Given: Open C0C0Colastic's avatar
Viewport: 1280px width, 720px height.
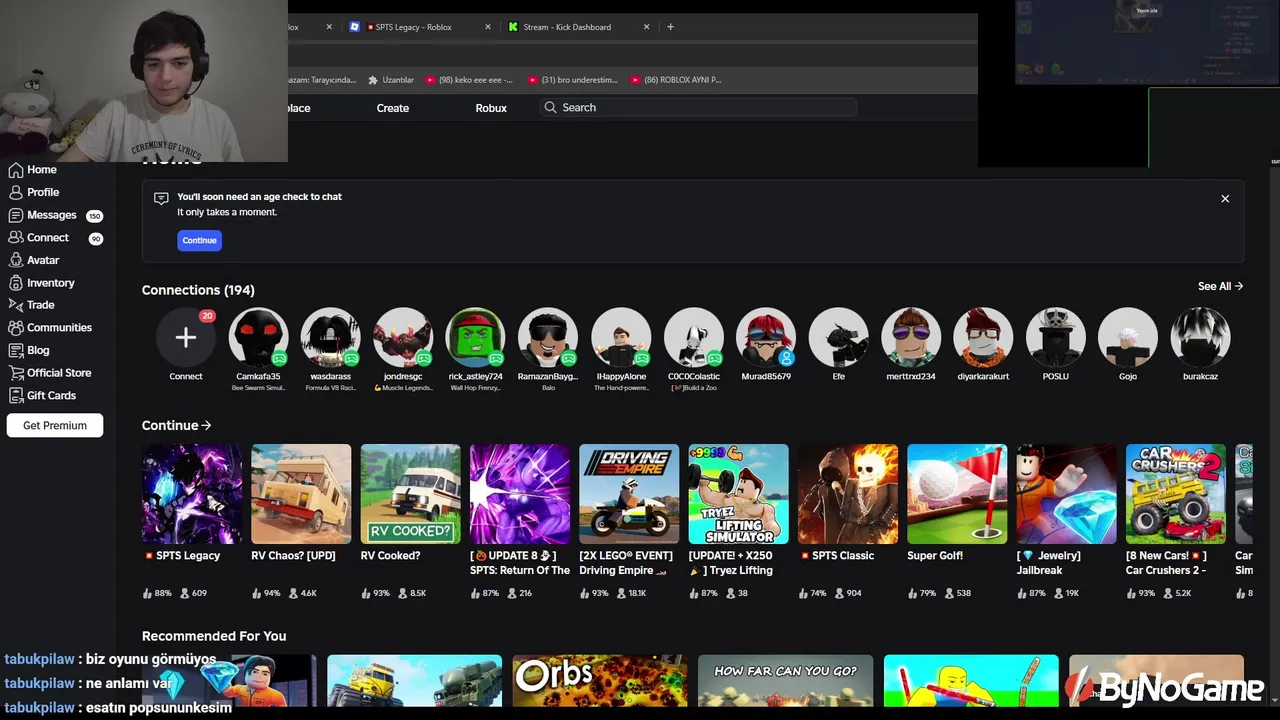Looking at the screenshot, I should click(693, 338).
